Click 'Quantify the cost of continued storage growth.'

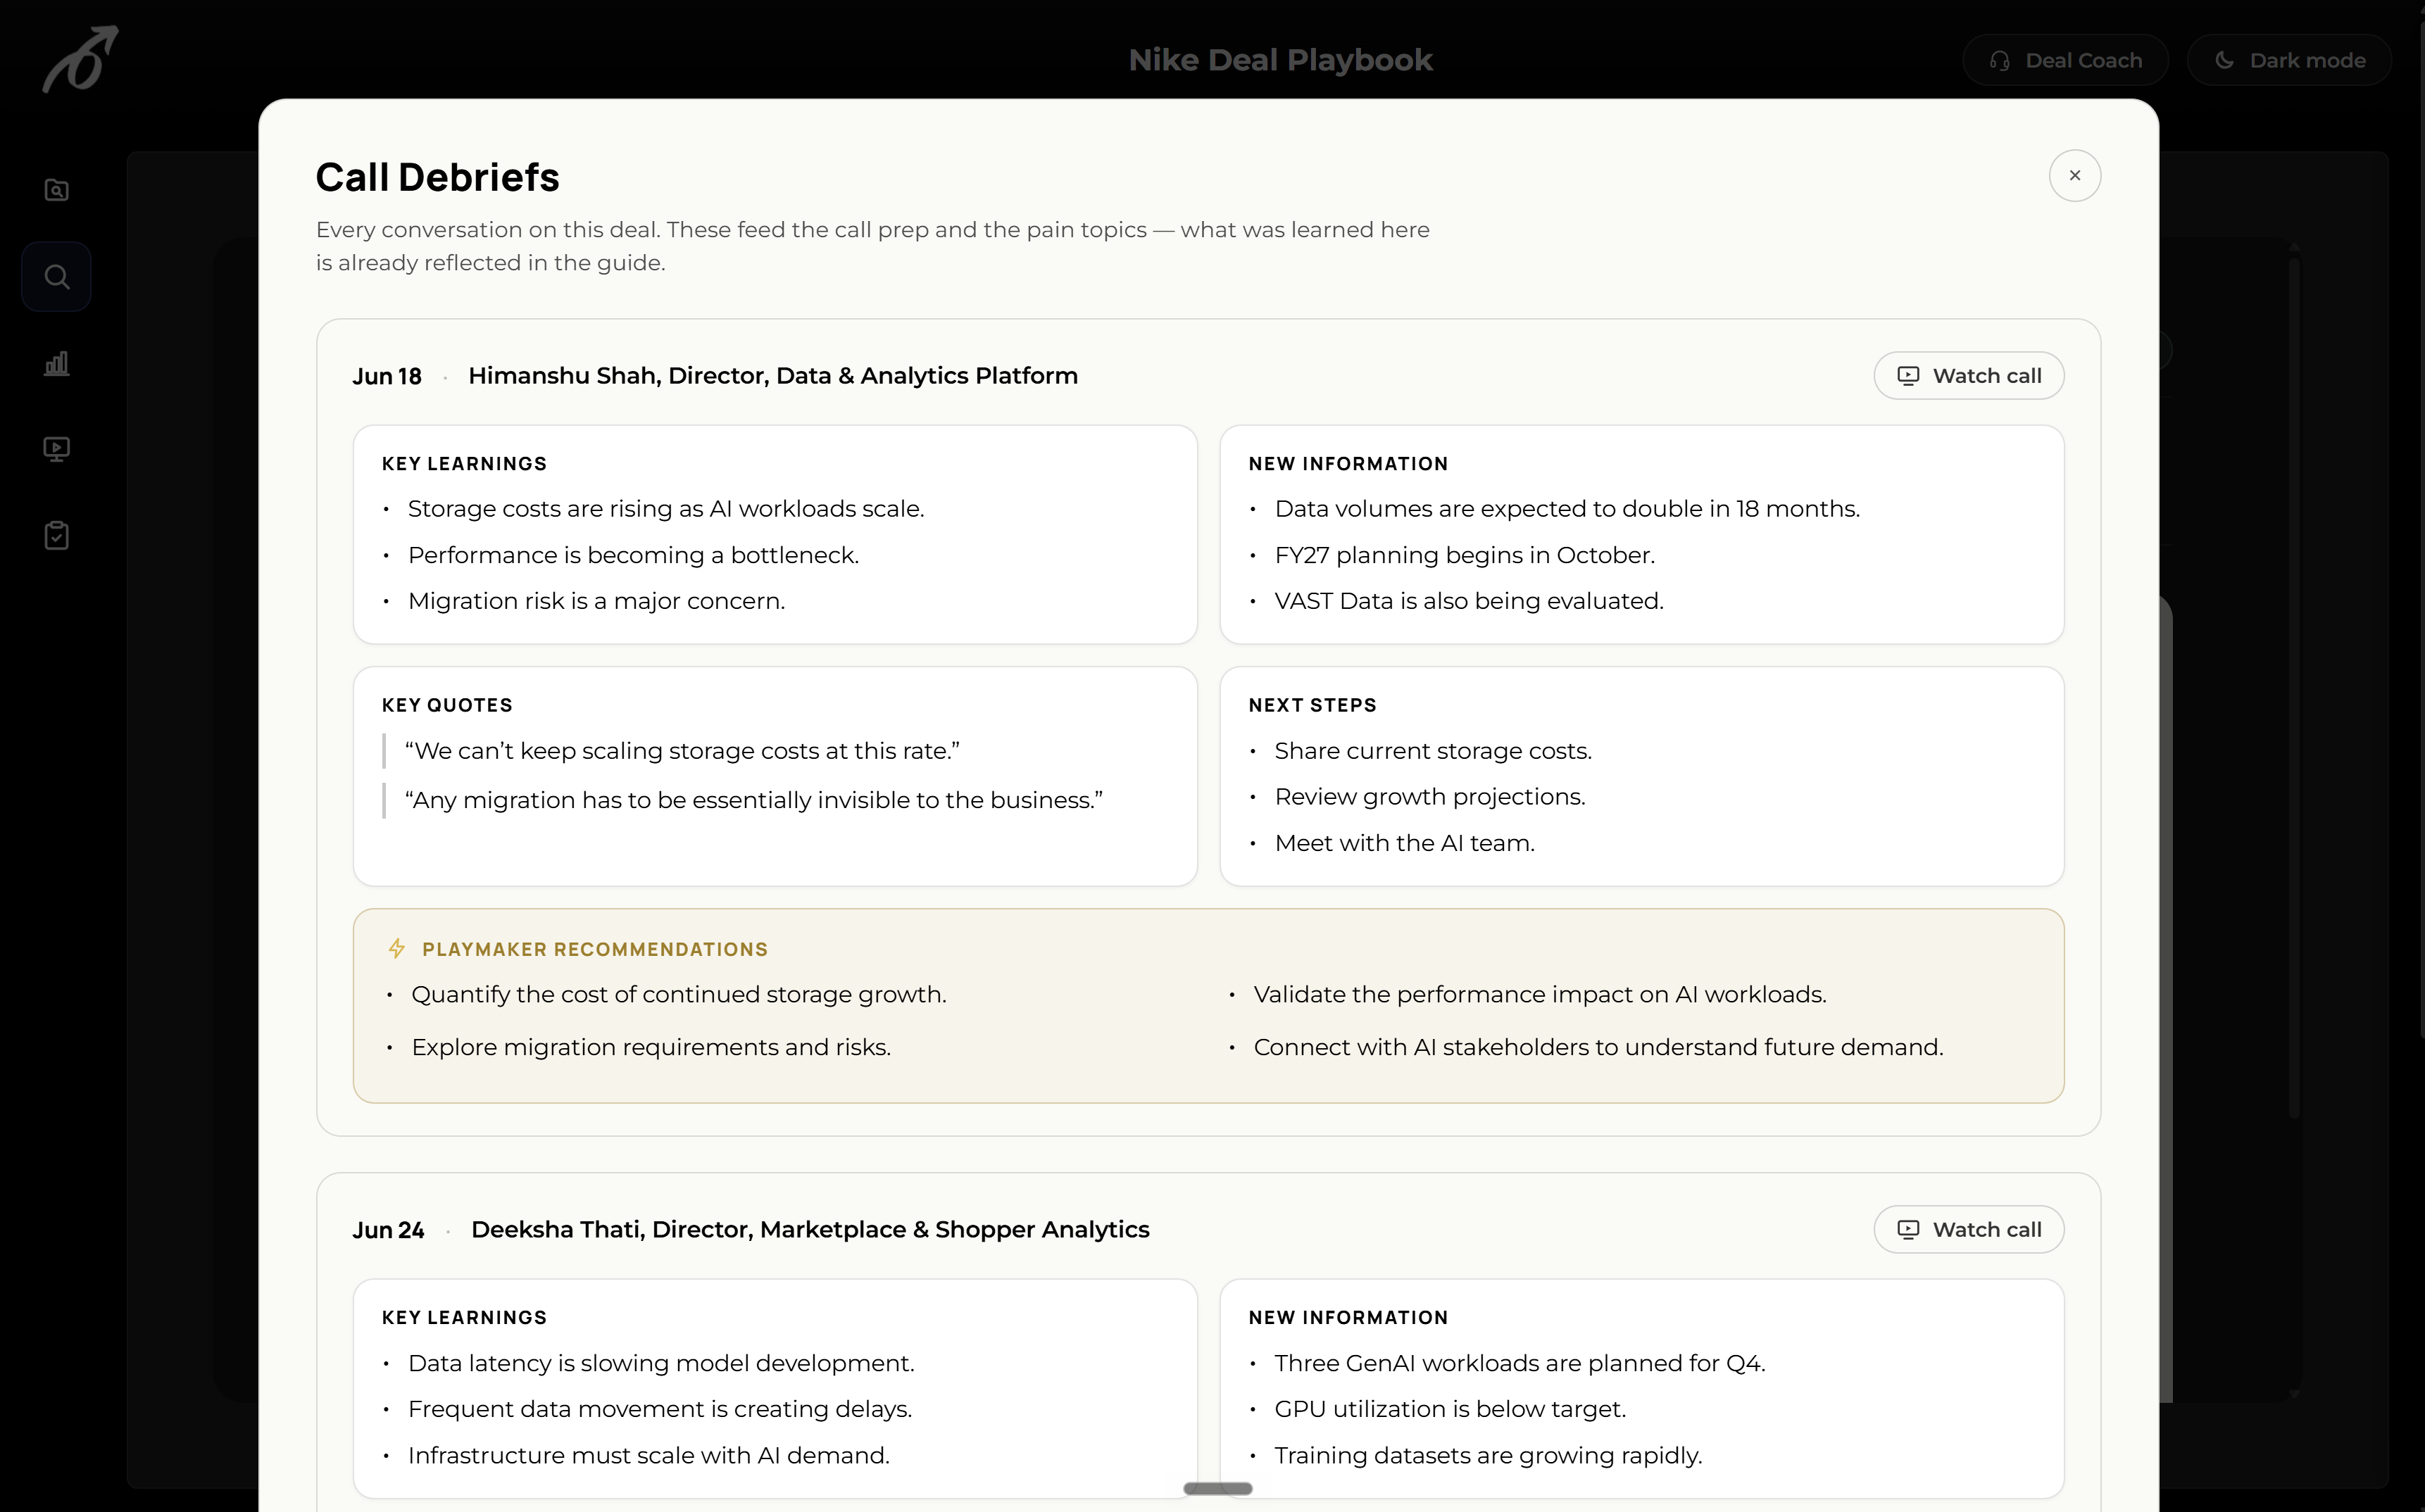(679, 995)
